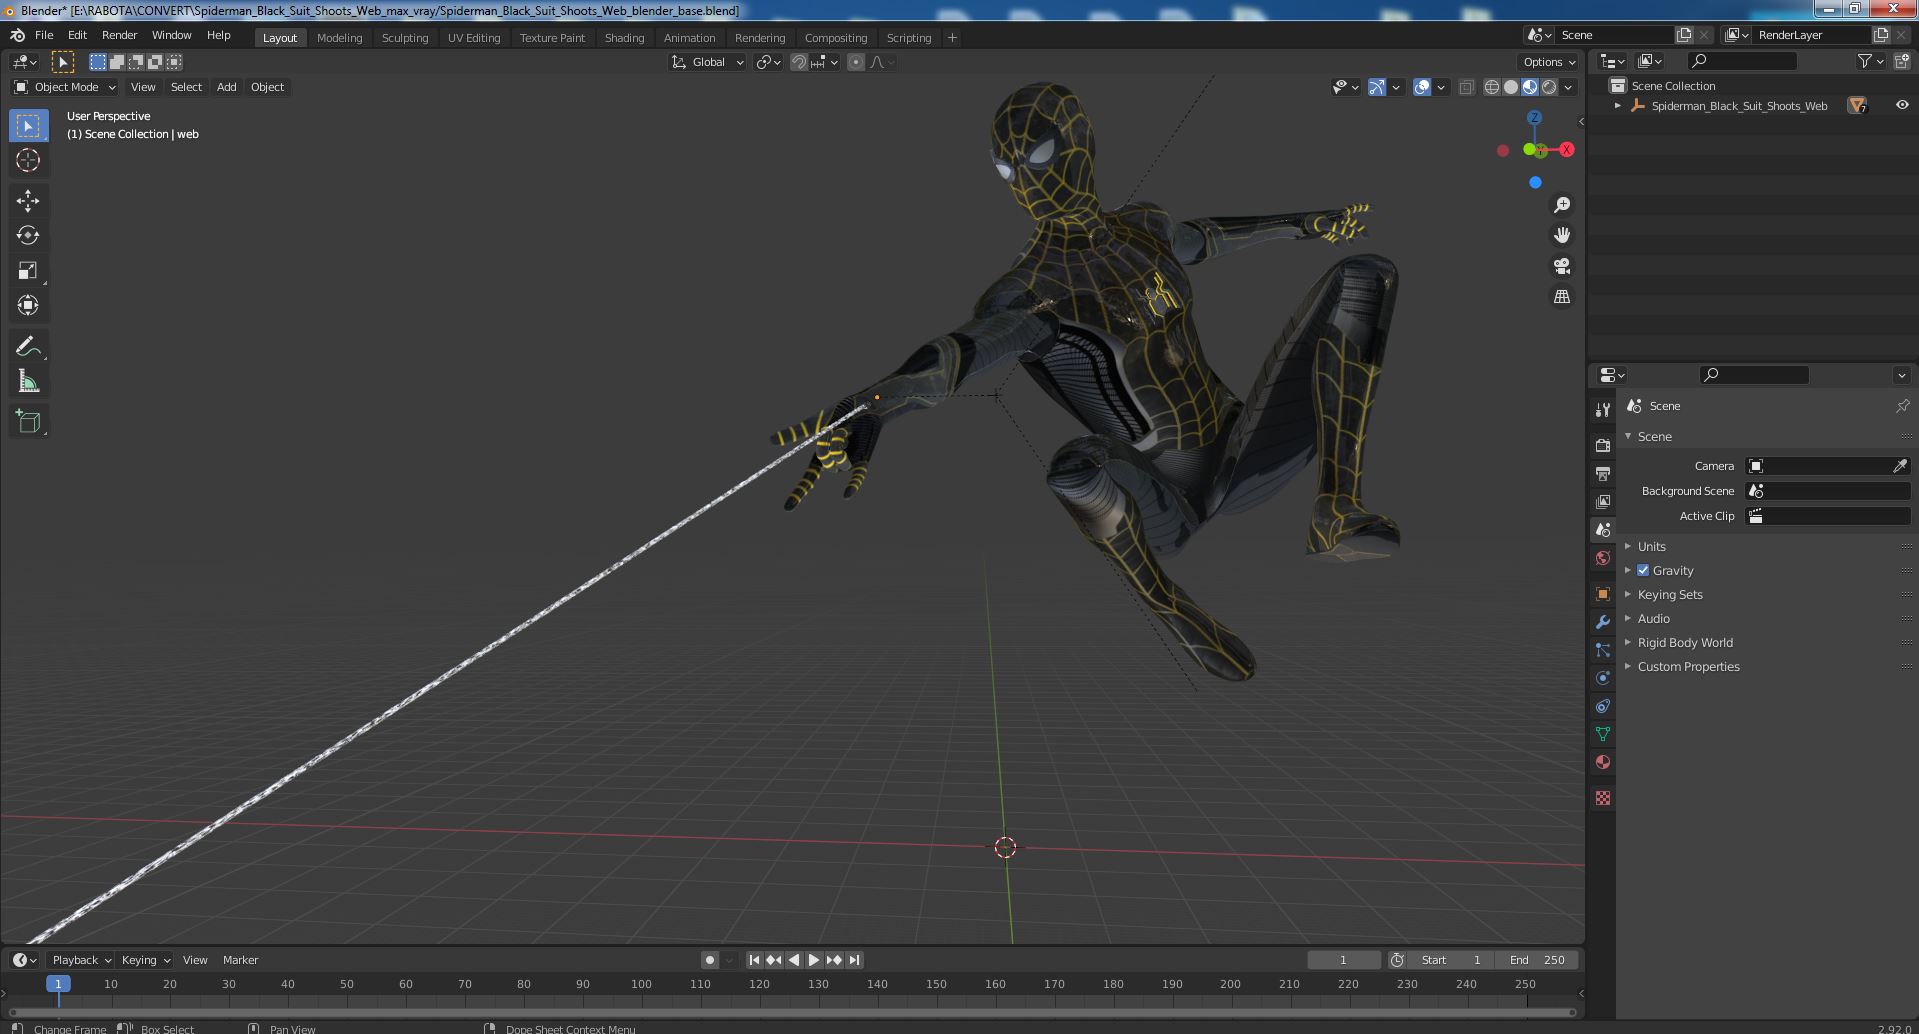The width and height of the screenshot is (1919, 1034).
Task: Open the Object Constraints properties tab
Action: pos(1603,706)
